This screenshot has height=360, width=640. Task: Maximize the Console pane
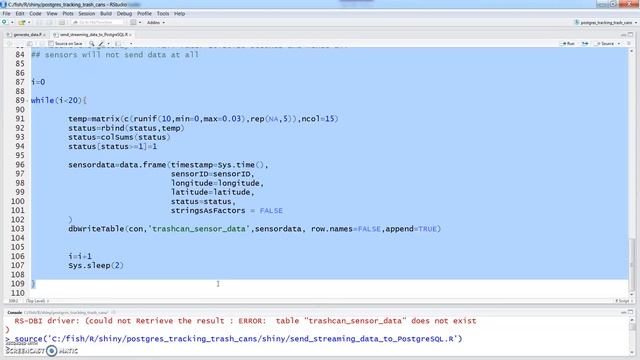click(x=631, y=312)
